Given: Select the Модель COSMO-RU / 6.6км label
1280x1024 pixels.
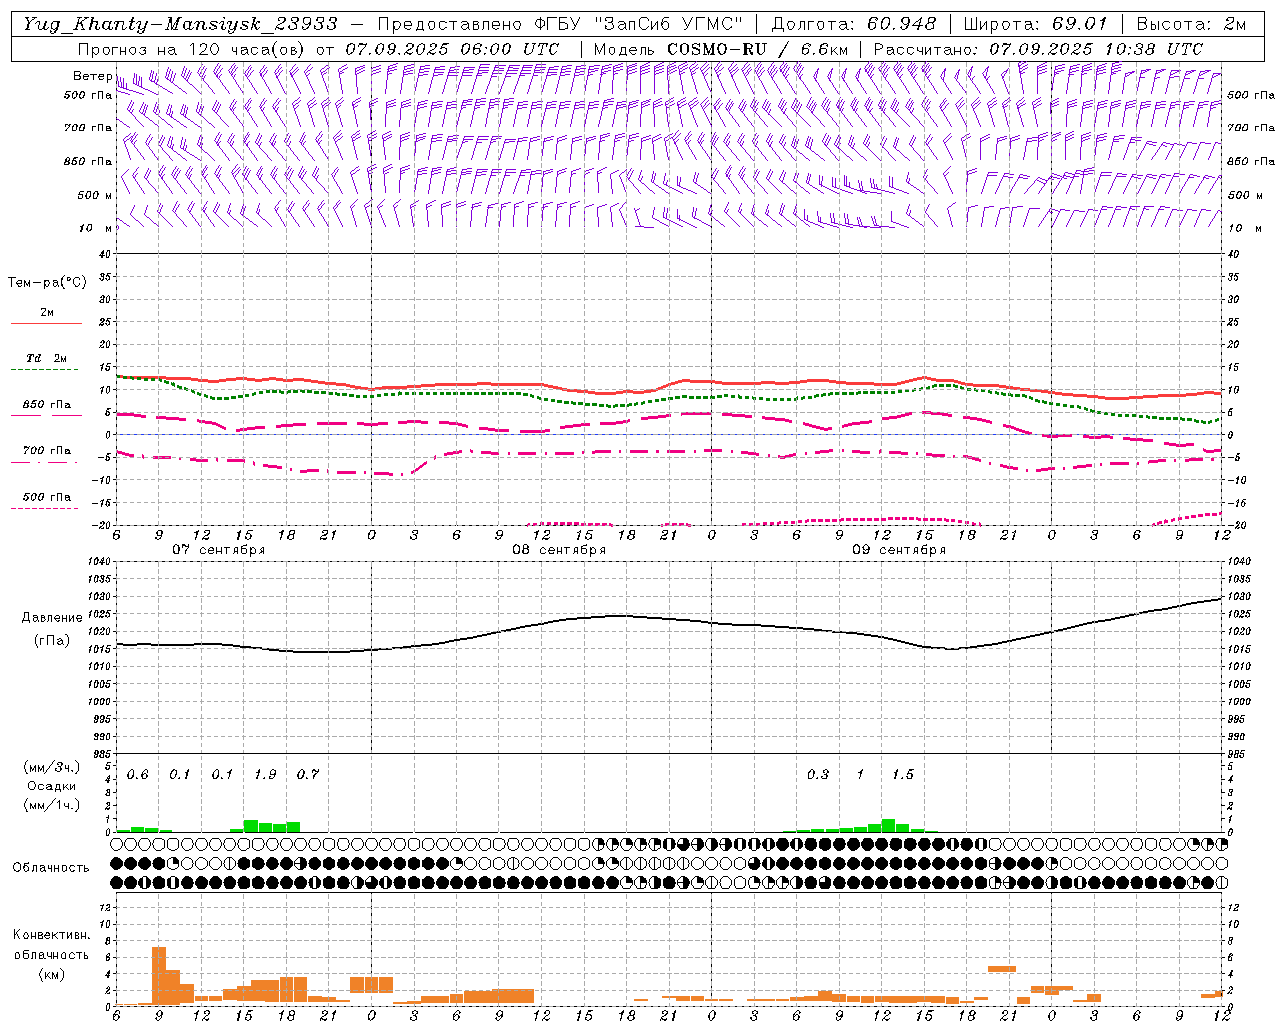Looking at the screenshot, I should pyautogui.click(x=721, y=48).
